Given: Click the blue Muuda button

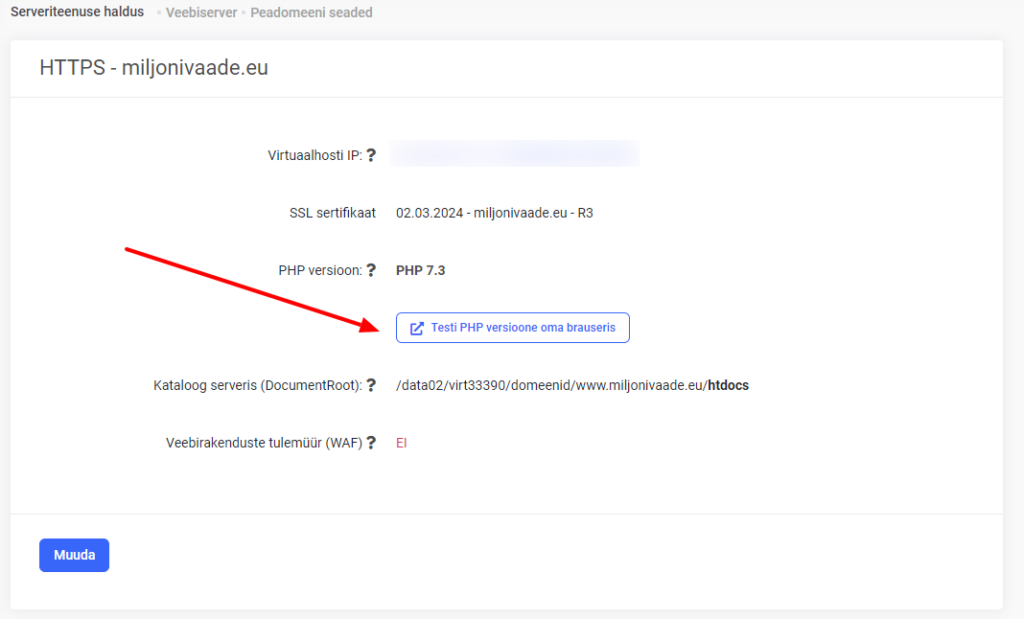Looking at the screenshot, I should (x=74, y=555).
